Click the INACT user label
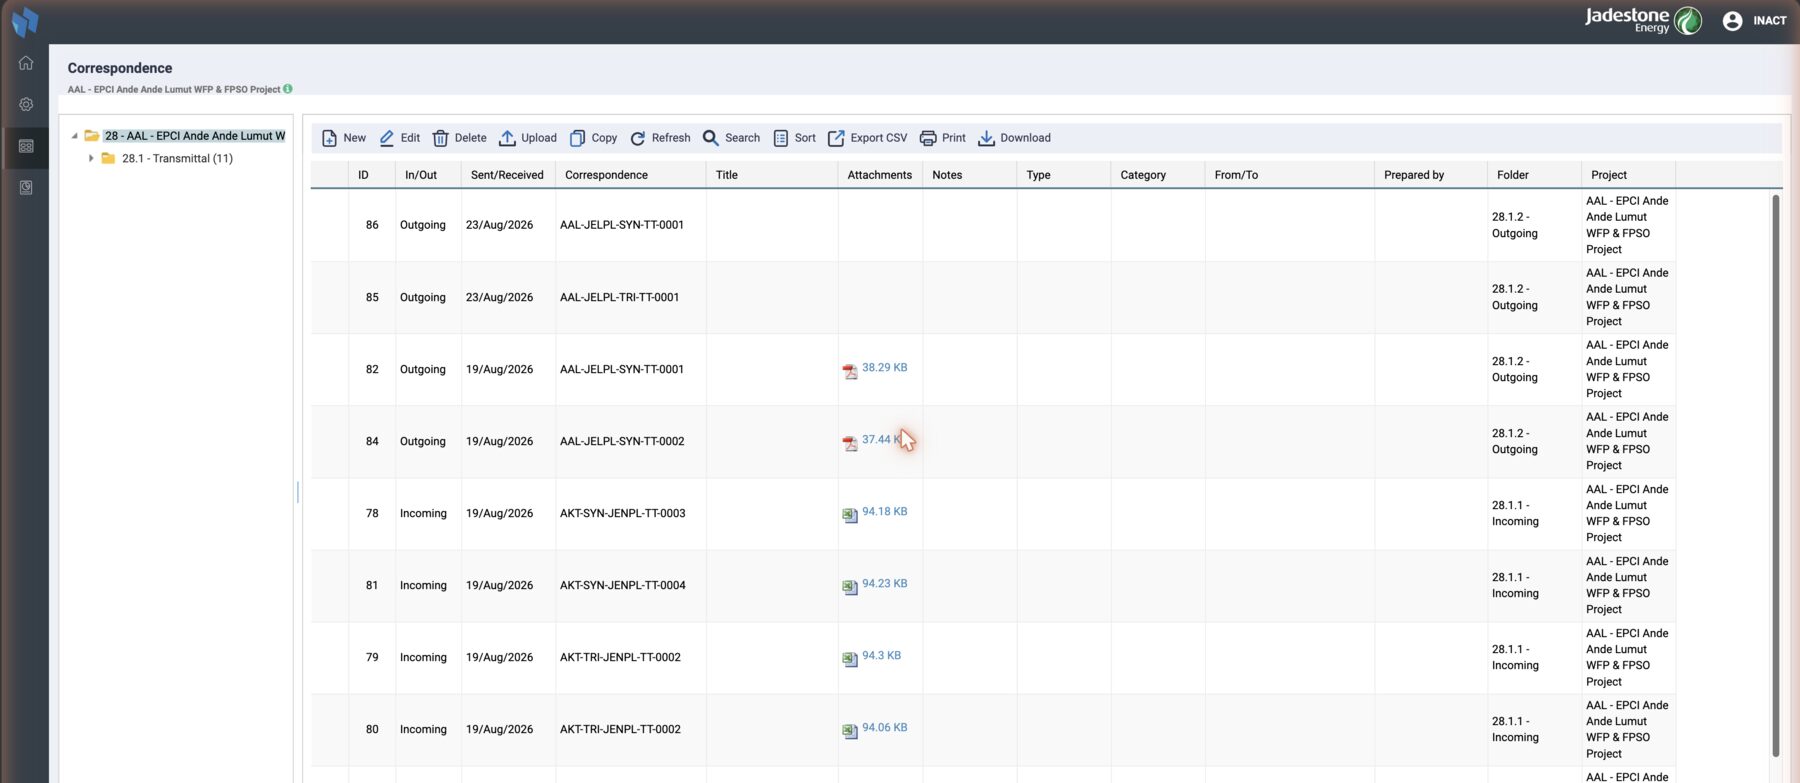This screenshot has height=783, width=1800. tap(1769, 21)
